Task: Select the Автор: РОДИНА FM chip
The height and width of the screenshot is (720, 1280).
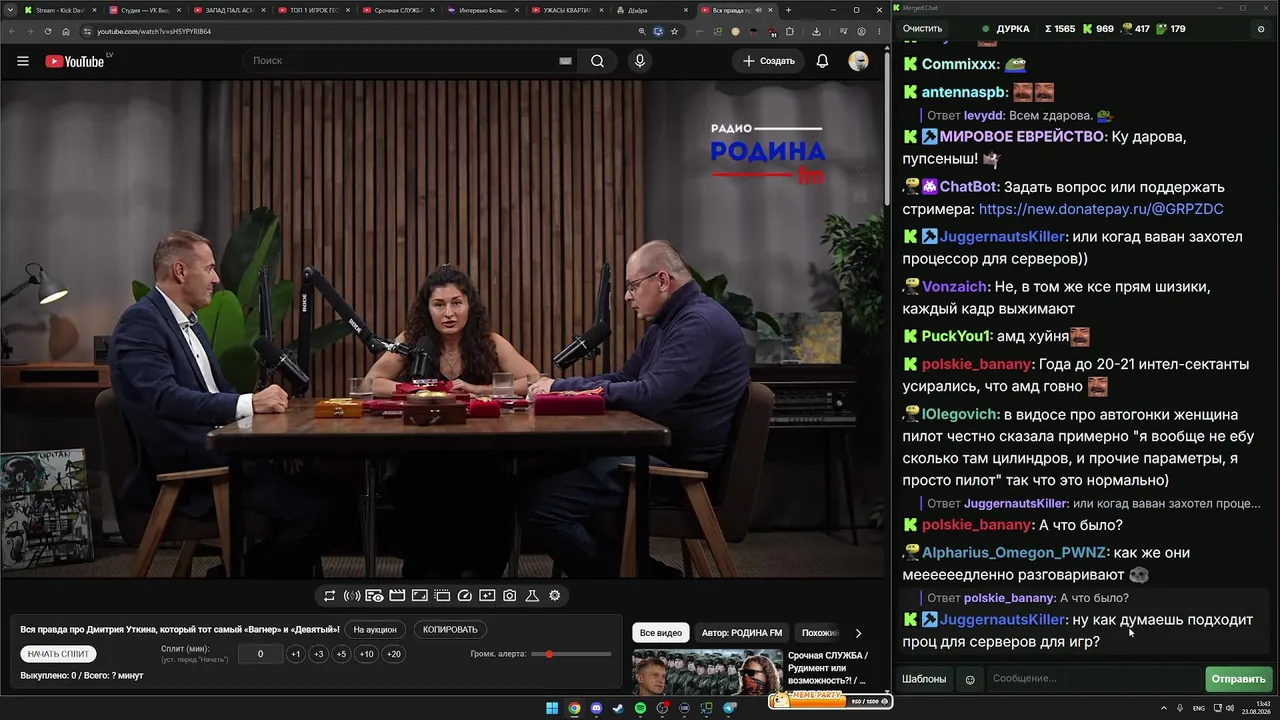Action: (742, 633)
